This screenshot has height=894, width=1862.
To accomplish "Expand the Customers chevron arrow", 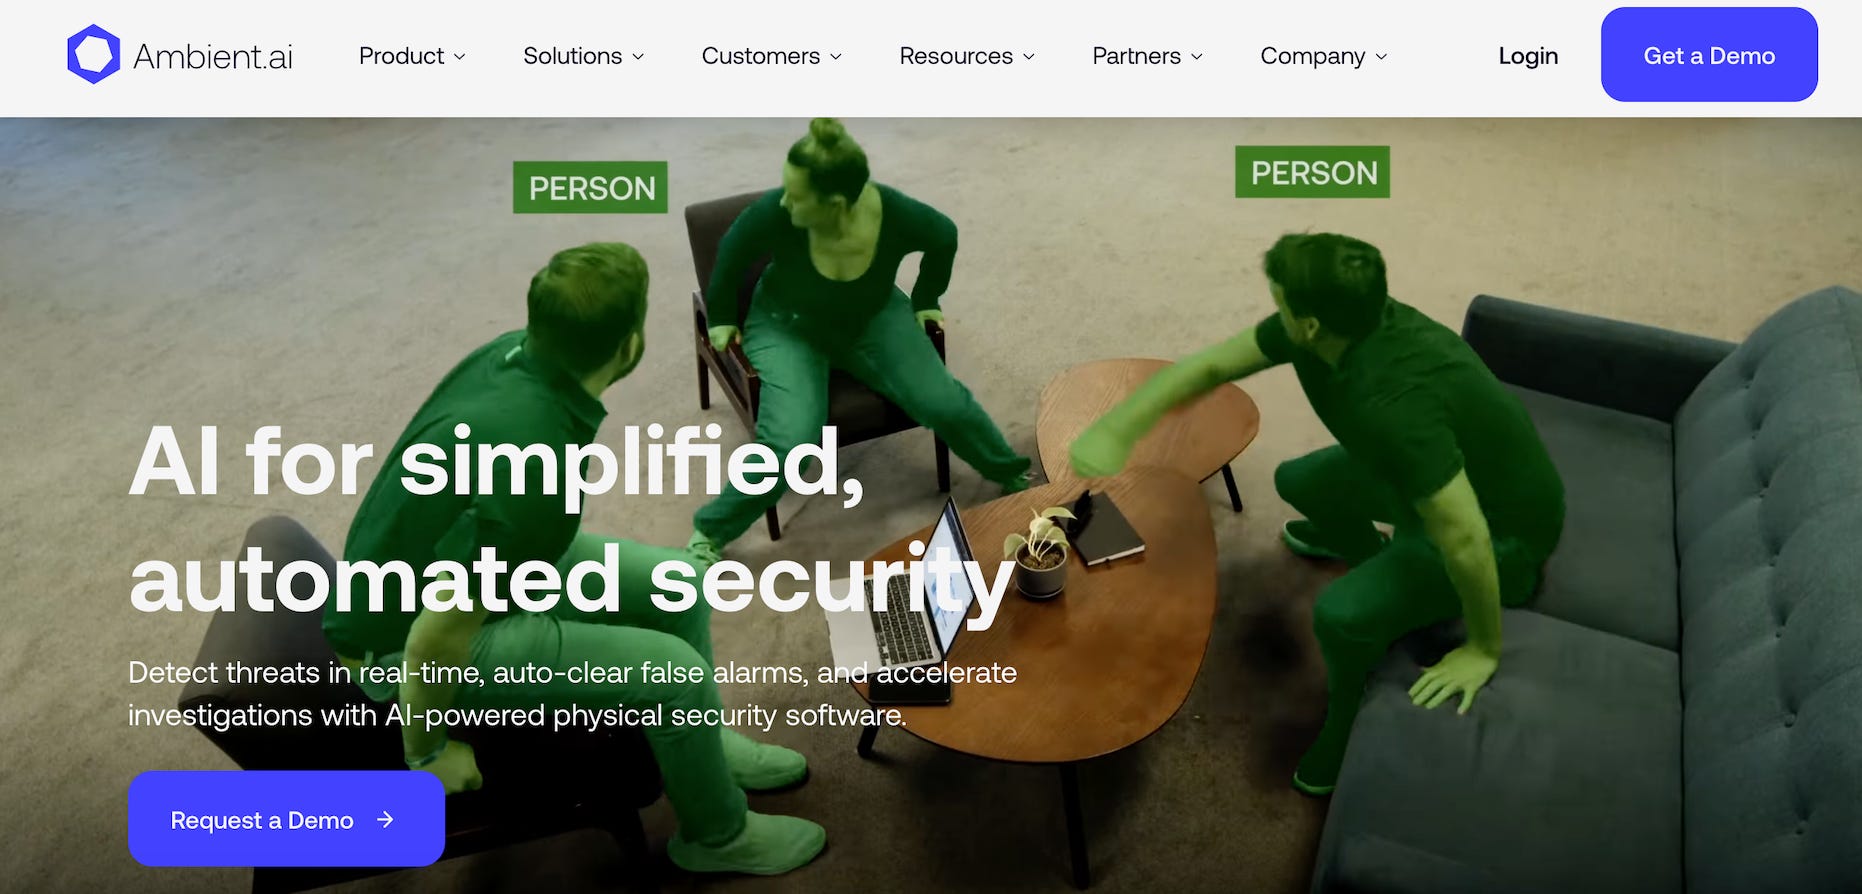I will point(836,57).
